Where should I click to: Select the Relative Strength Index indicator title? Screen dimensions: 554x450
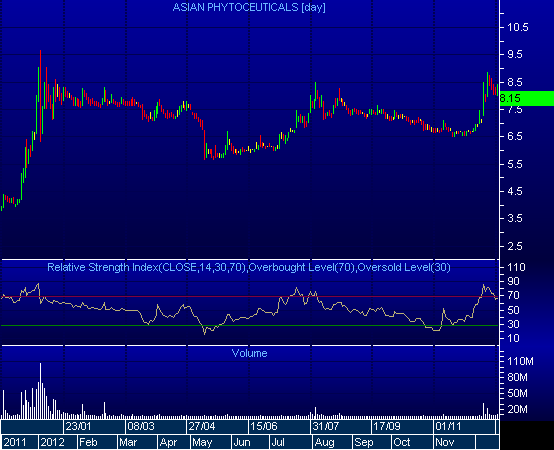pos(249,267)
